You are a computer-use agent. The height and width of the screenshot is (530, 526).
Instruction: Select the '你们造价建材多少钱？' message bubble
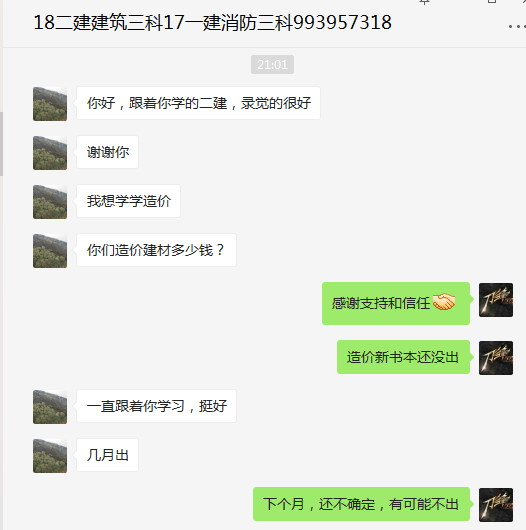(x=157, y=250)
